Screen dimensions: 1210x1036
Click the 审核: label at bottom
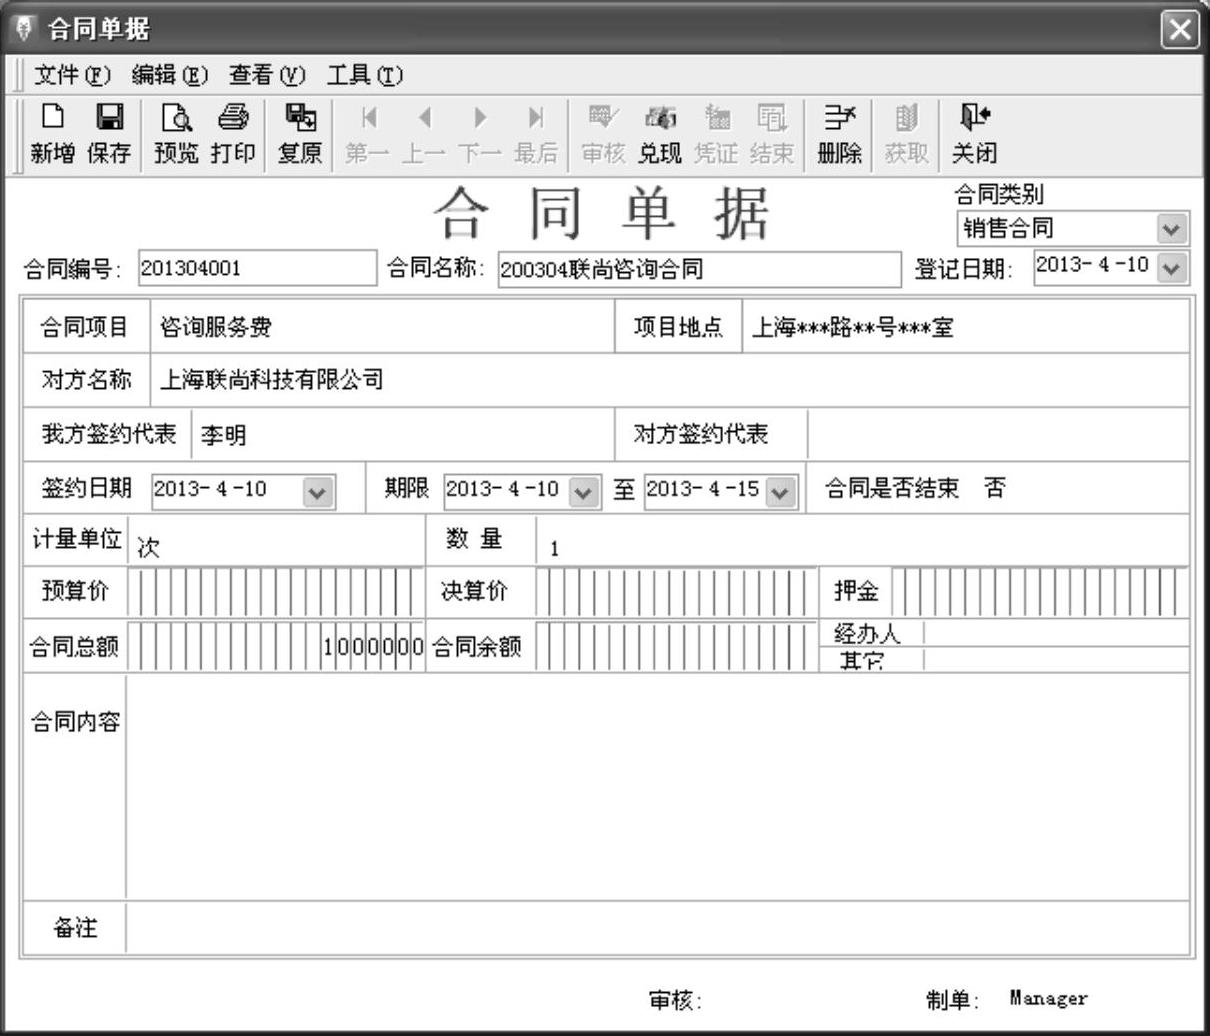(676, 1000)
